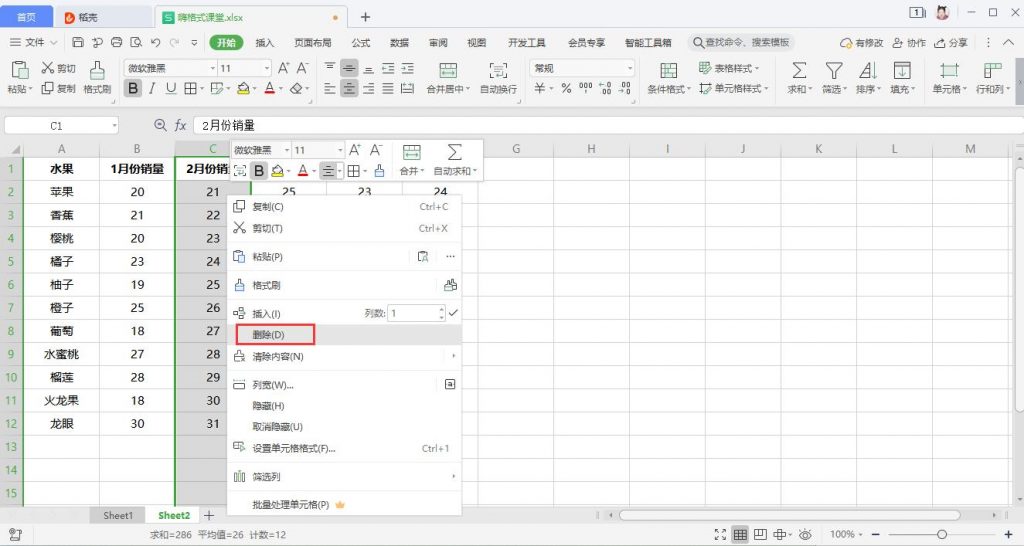Switch to Sheet1 tab
This screenshot has width=1024, height=546.
pos(118,515)
